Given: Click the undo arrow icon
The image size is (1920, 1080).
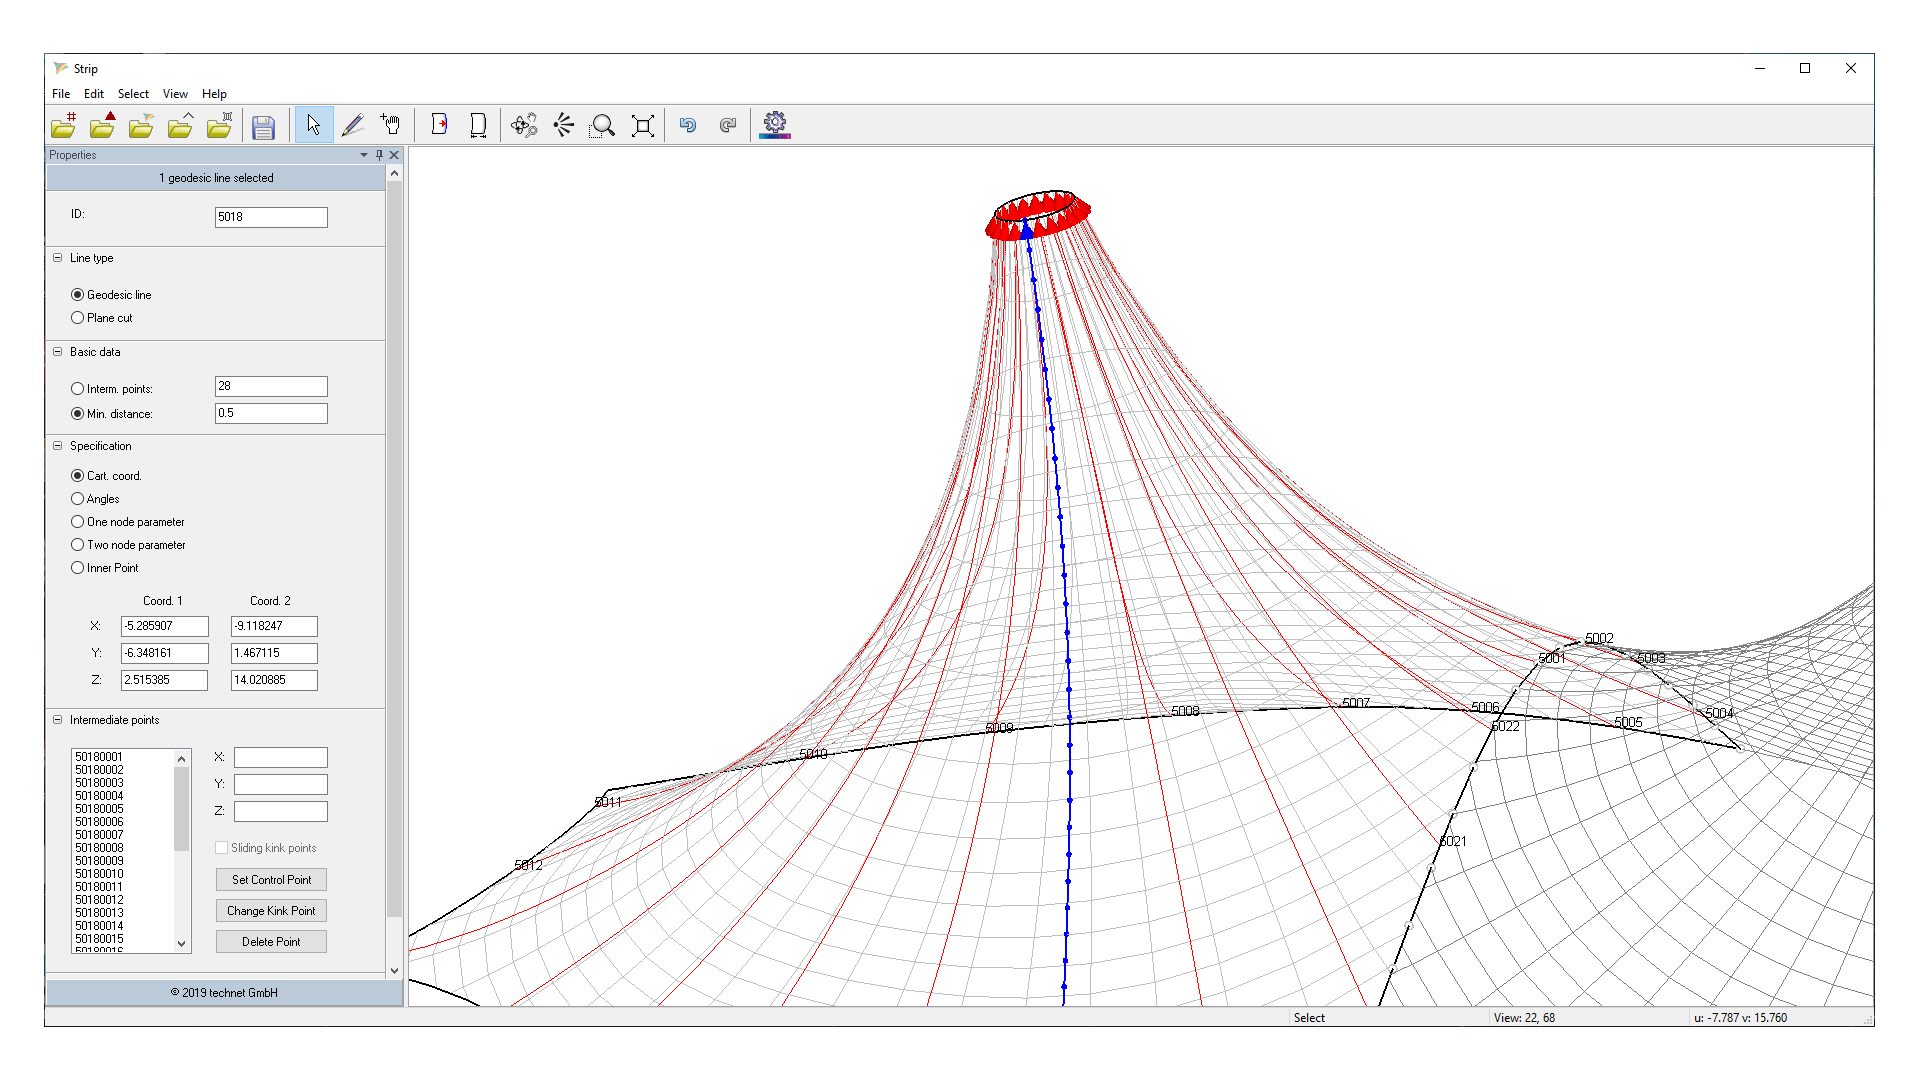Looking at the screenshot, I should 688,125.
